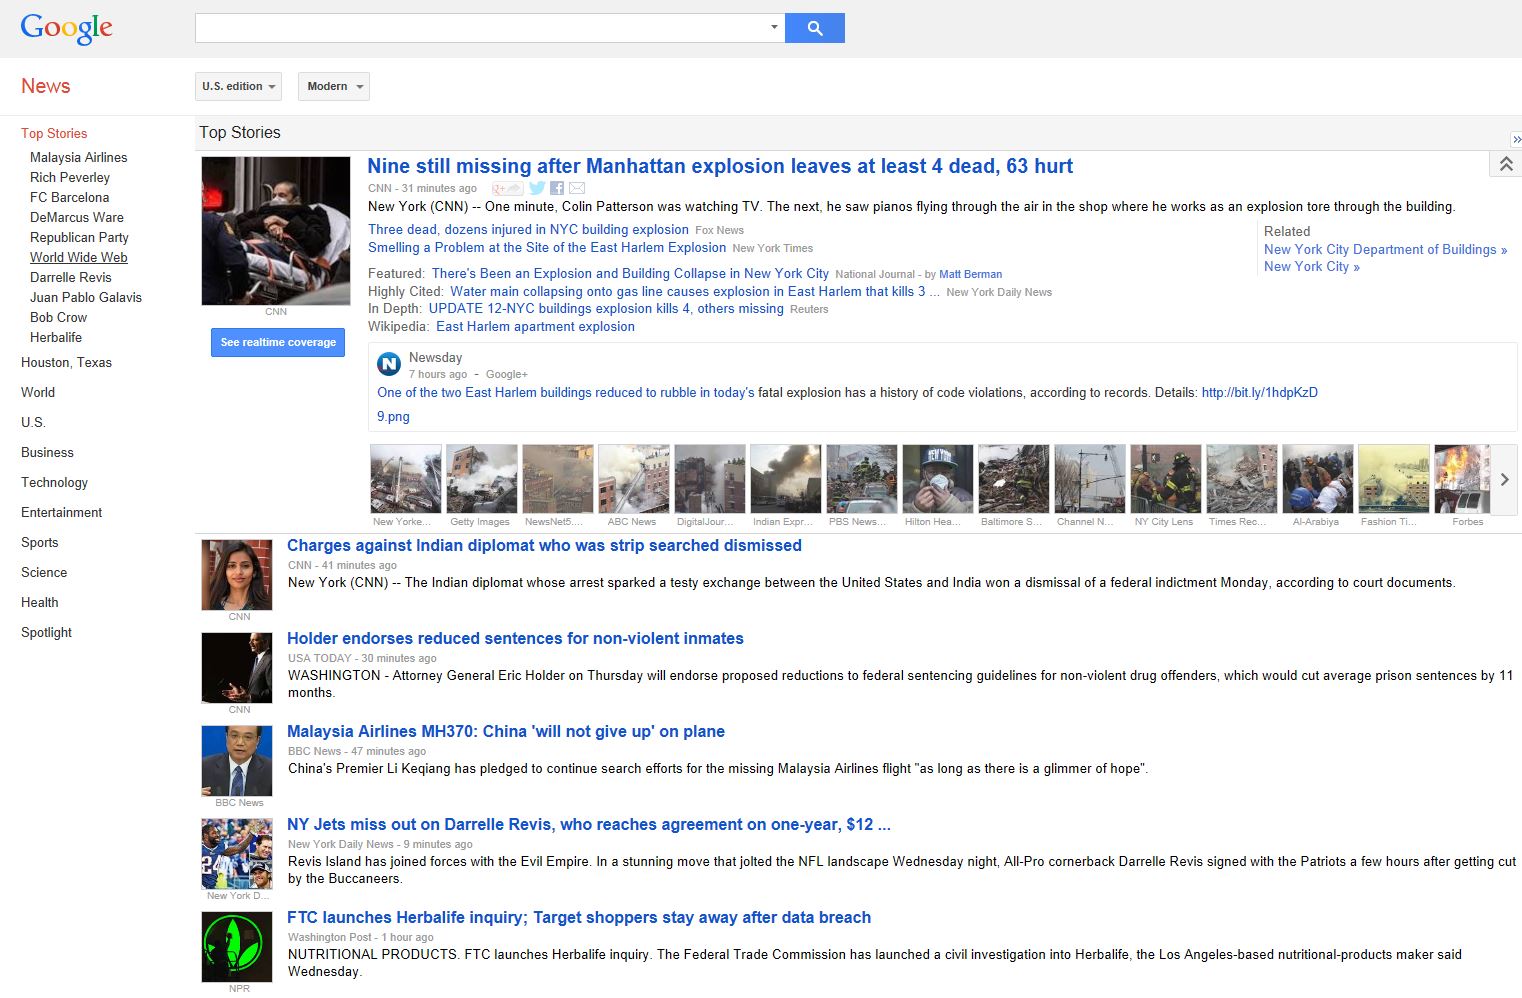Select the Republican Party topic
The height and width of the screenshot is (998, 1522).
click(x=79, y=237)
